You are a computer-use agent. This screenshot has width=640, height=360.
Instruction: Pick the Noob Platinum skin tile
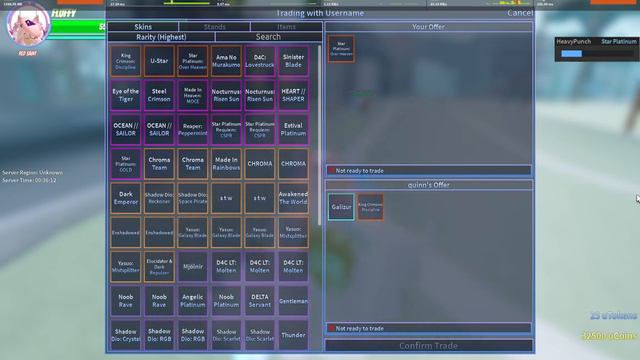tap(226, 301)
